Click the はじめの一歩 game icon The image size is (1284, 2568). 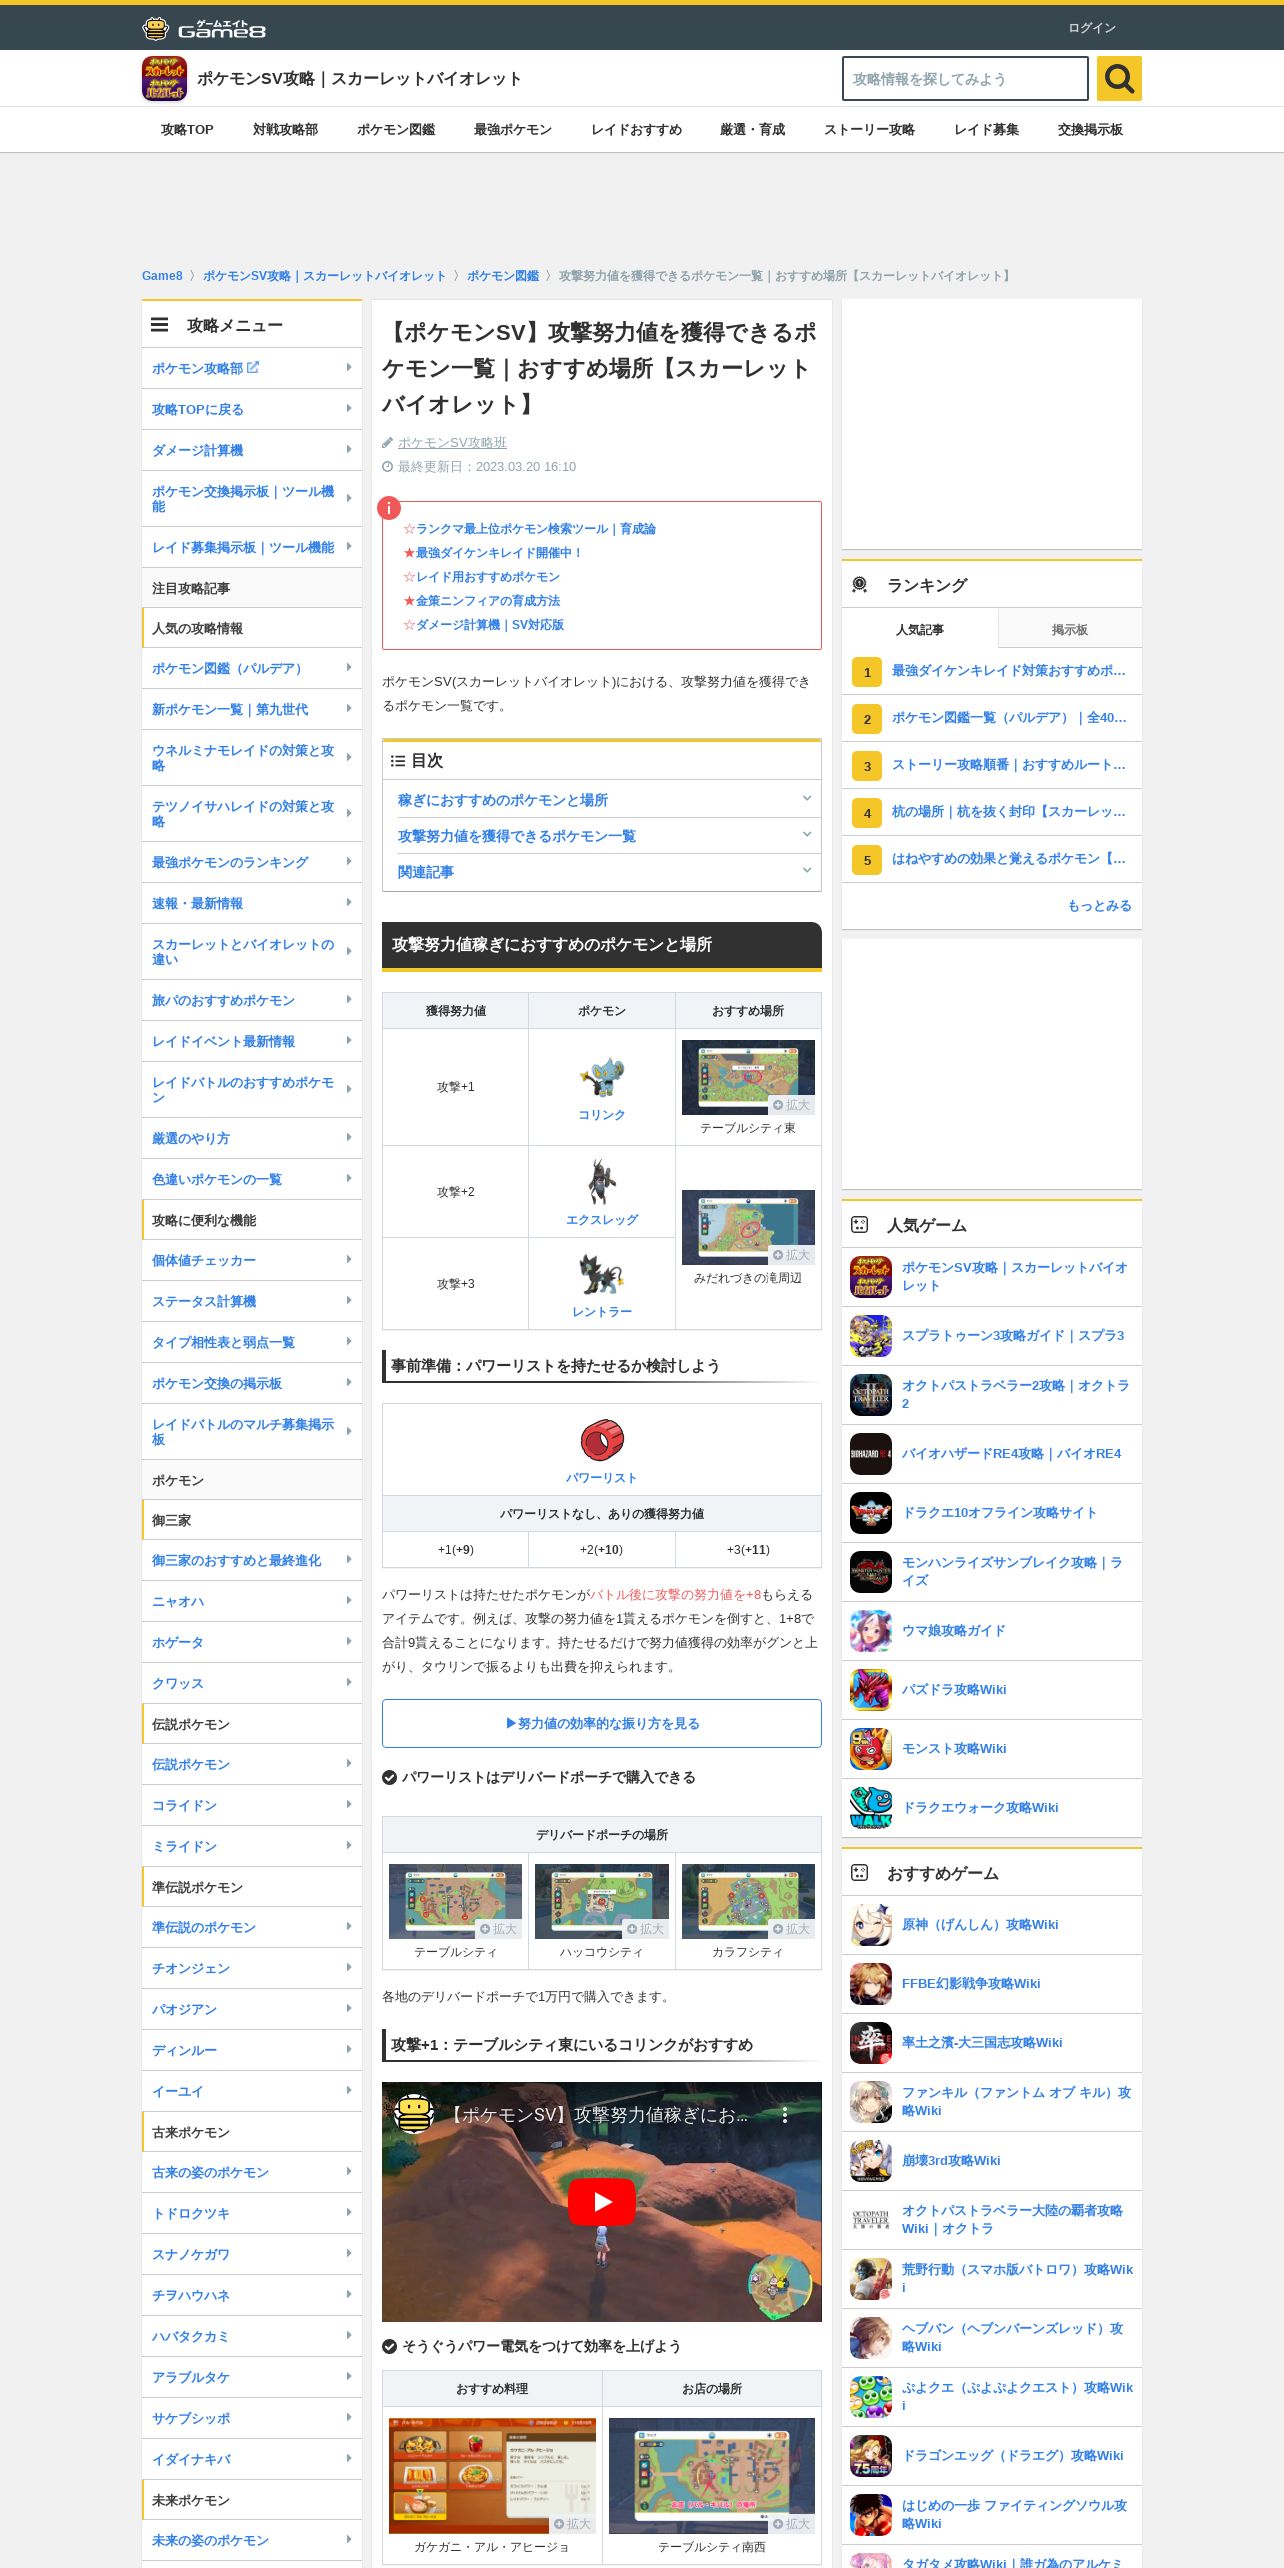[870, 2514]
